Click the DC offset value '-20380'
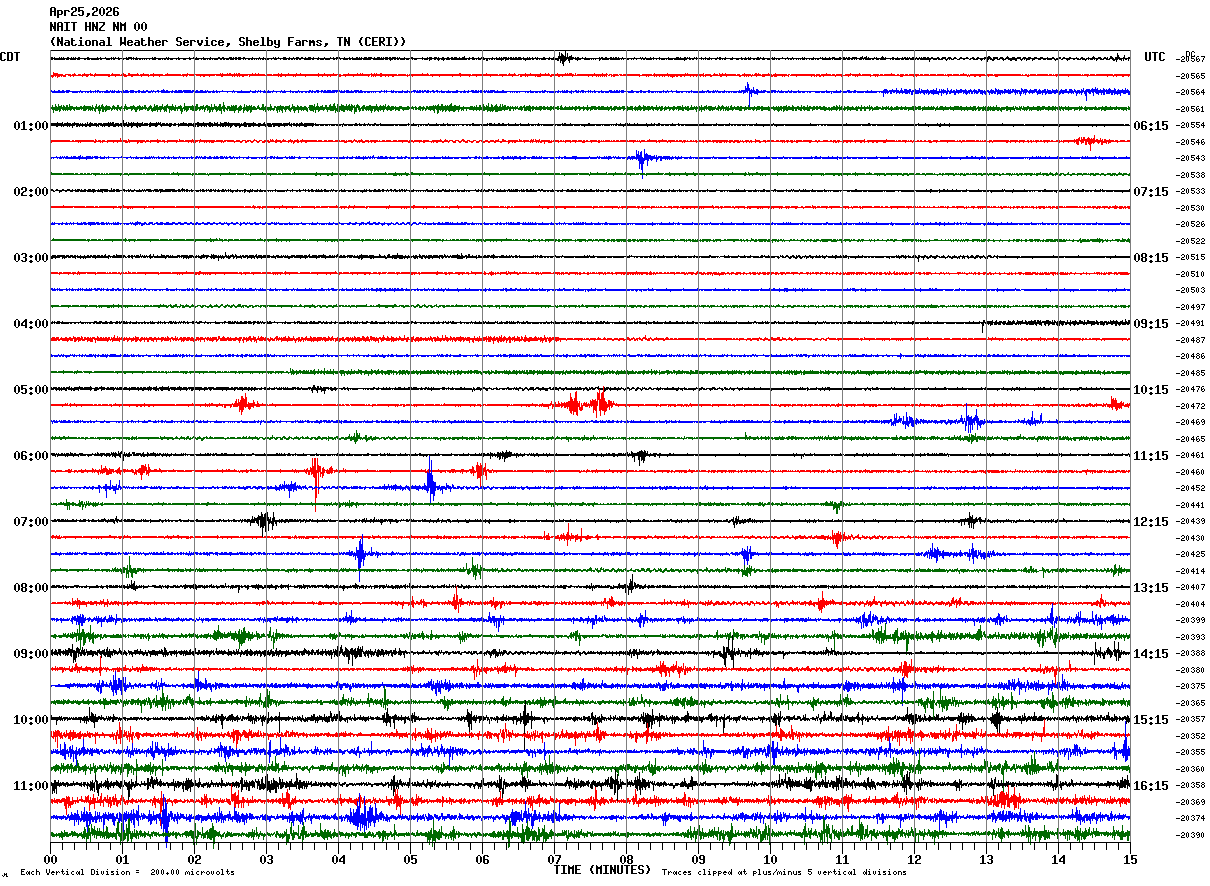1210x886 pixels. [1191, 670]
